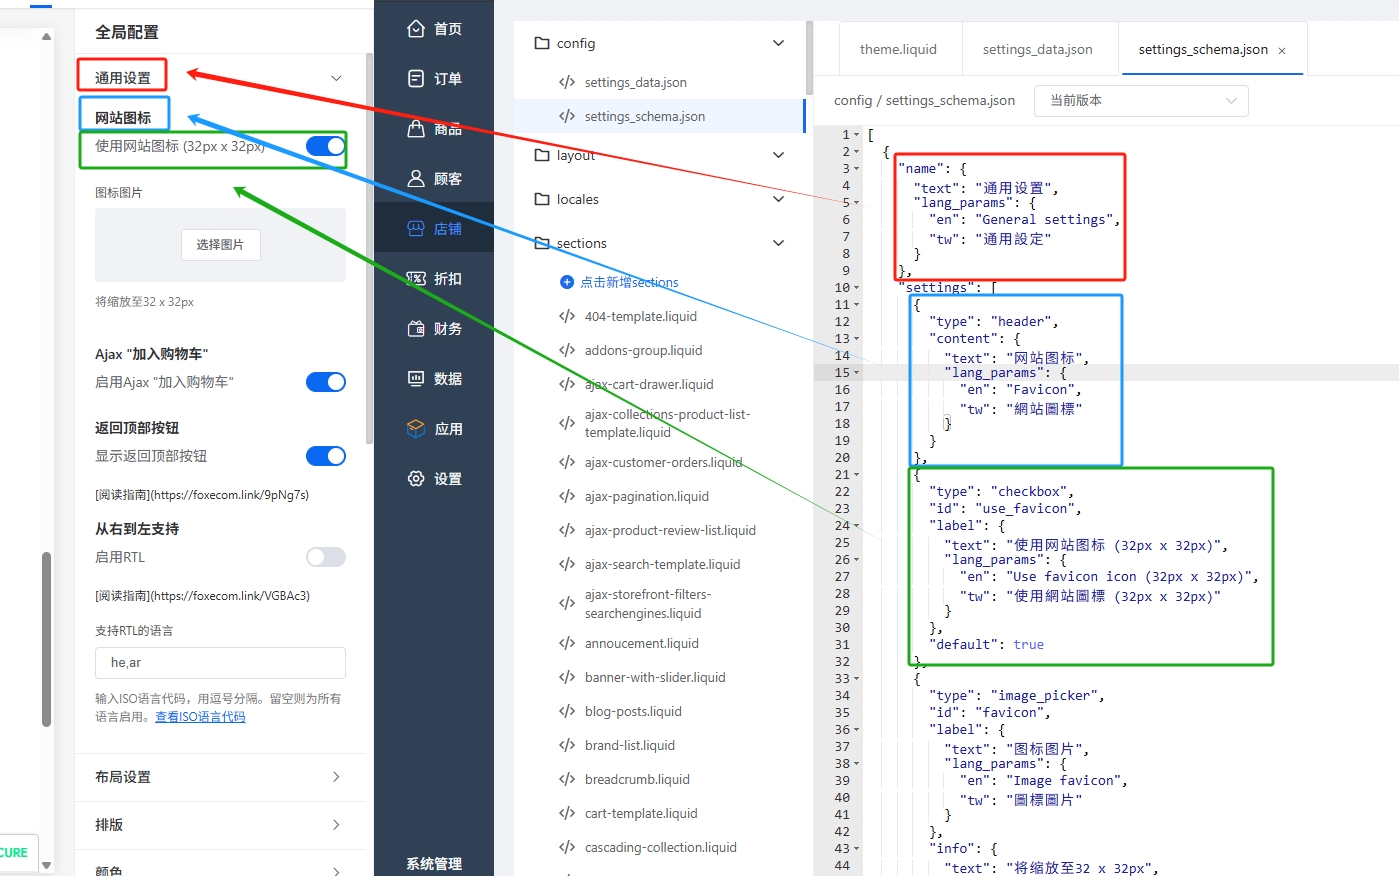Click 点击新增sections link
The height and width of the screenshot is (876, 1399).
tap(629, 282)
